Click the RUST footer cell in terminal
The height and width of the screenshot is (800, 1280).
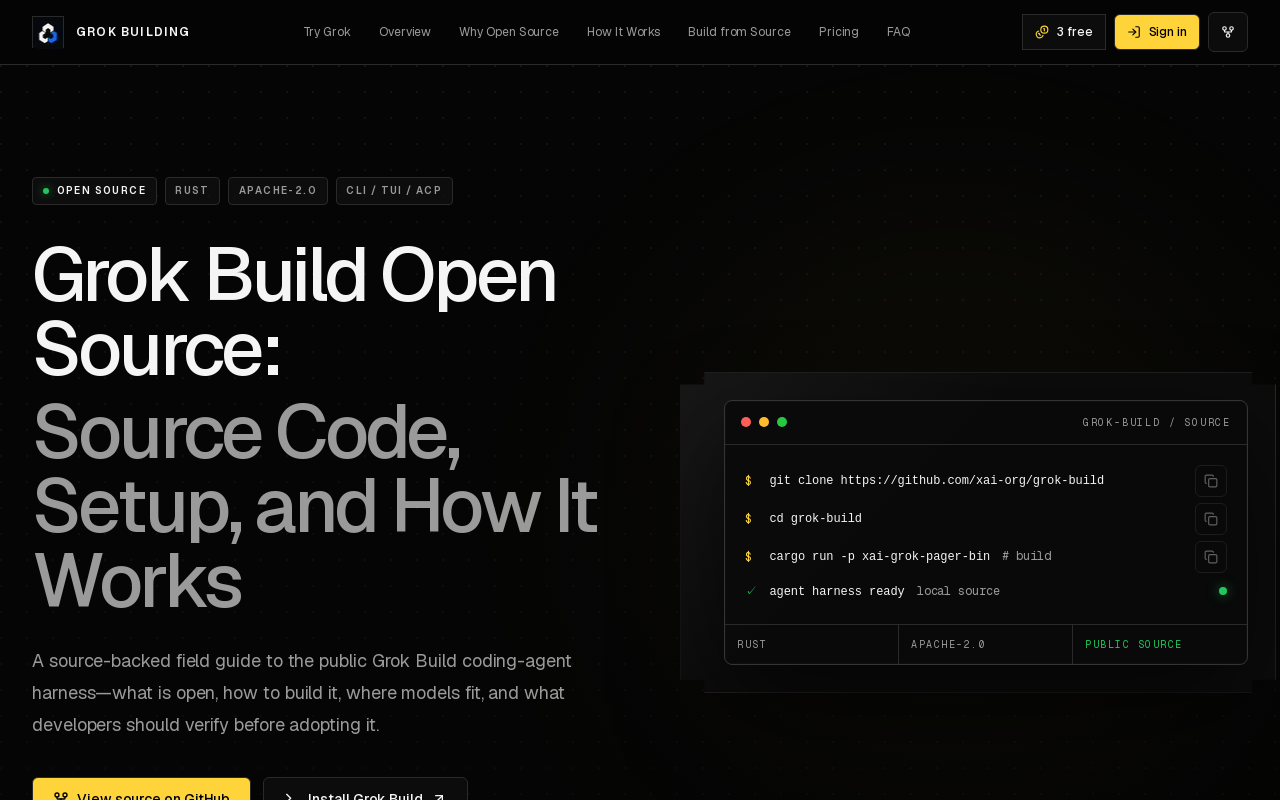[812, 645]
